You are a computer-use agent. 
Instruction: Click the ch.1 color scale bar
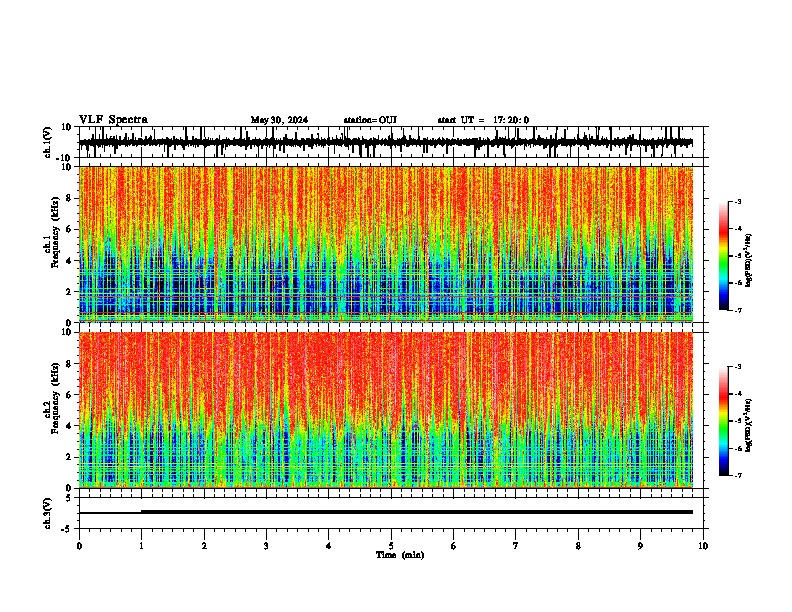tap(724, 256)
